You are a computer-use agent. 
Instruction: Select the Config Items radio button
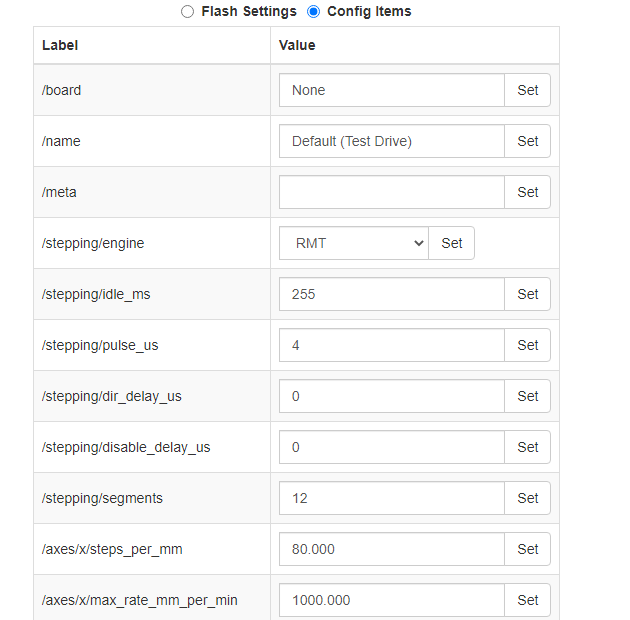click(x=313, y=12)
